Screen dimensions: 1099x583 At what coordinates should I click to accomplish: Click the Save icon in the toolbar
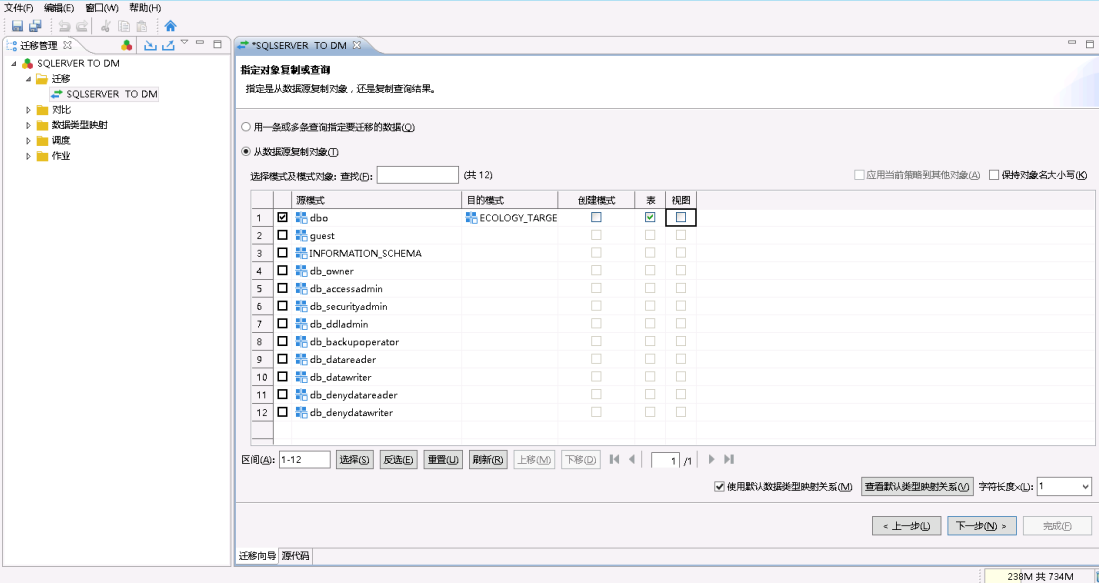pyautogui.click(x=18, y=27)
